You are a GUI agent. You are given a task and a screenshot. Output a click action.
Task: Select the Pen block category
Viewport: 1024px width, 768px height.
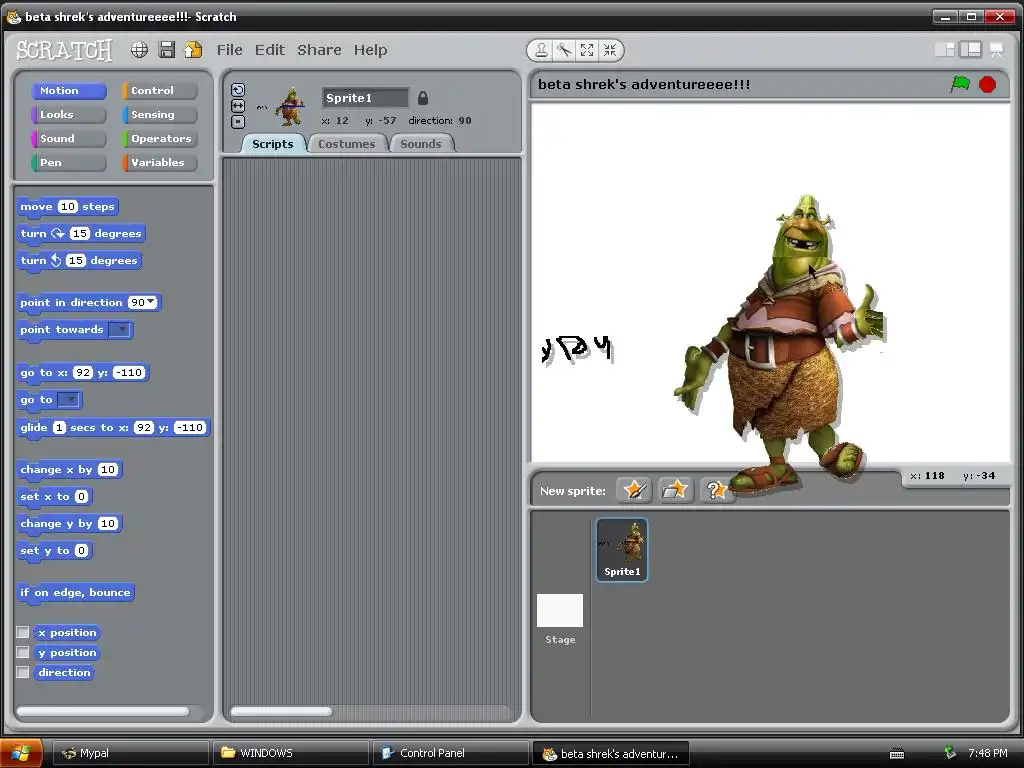69,162
